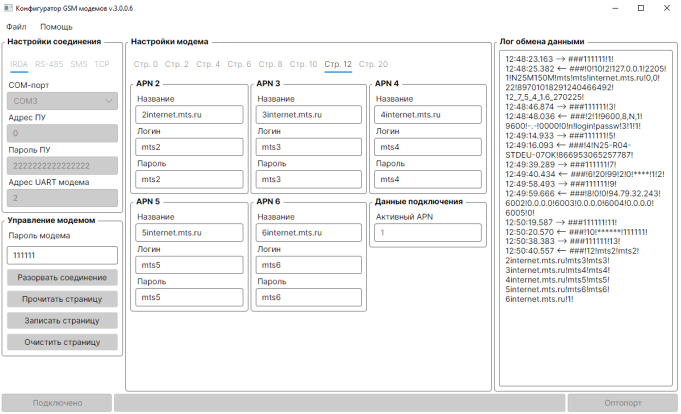681x414 pixels.
Task: Click the Оптопорт button
Action: pyautogui.click(x=622, y=403)
